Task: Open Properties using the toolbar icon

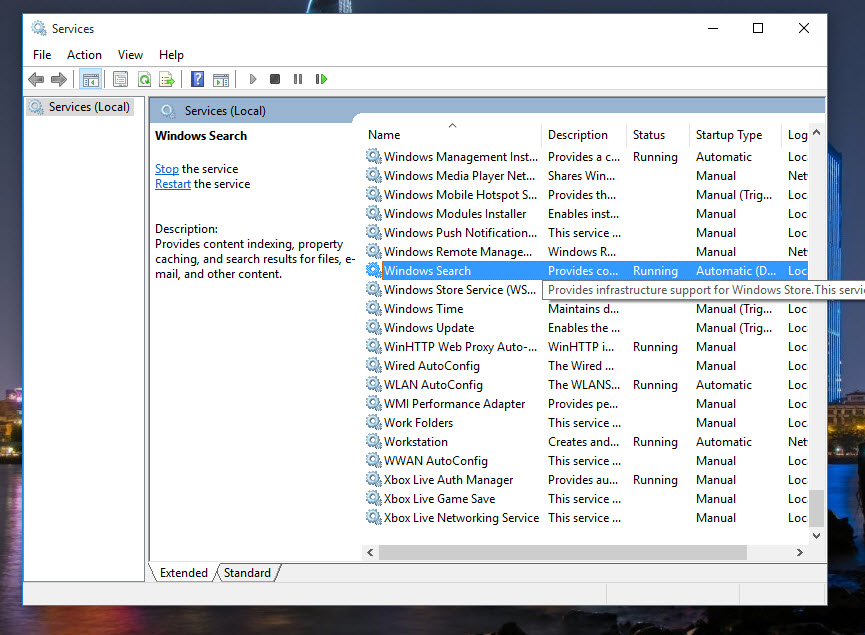Action: coord(120,79)
